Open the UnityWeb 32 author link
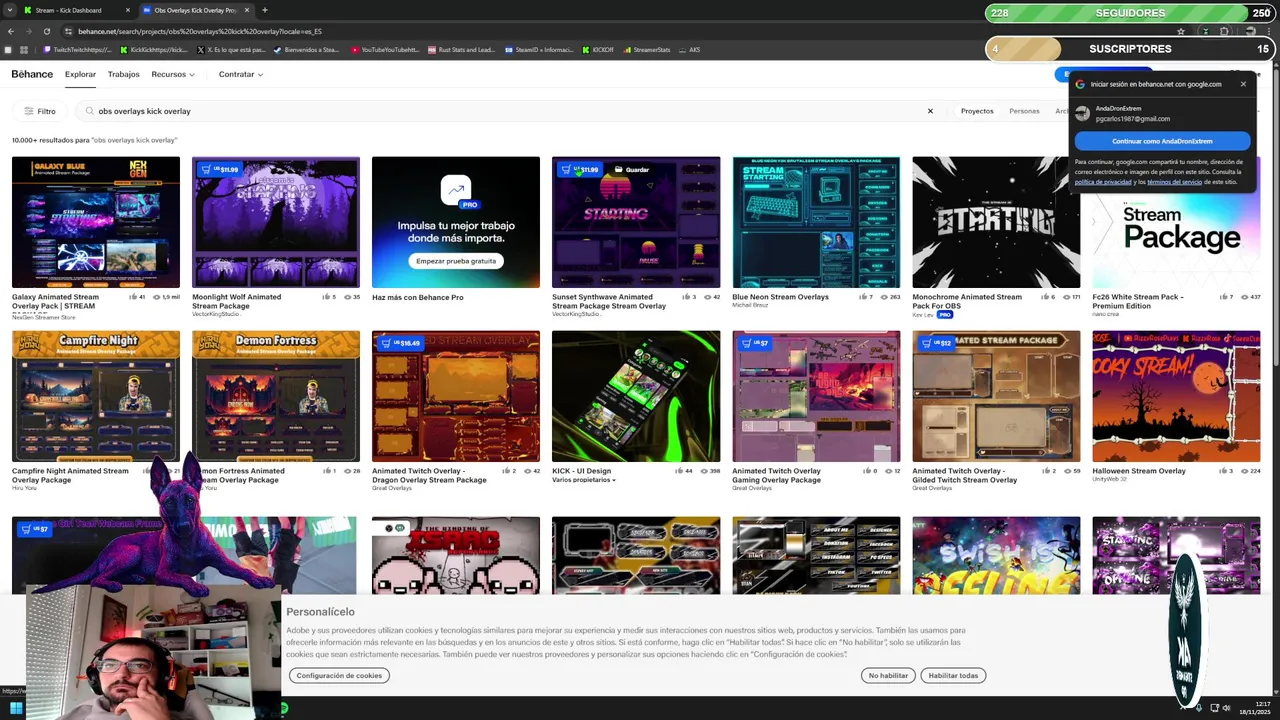 click(x=1109, y=479)
